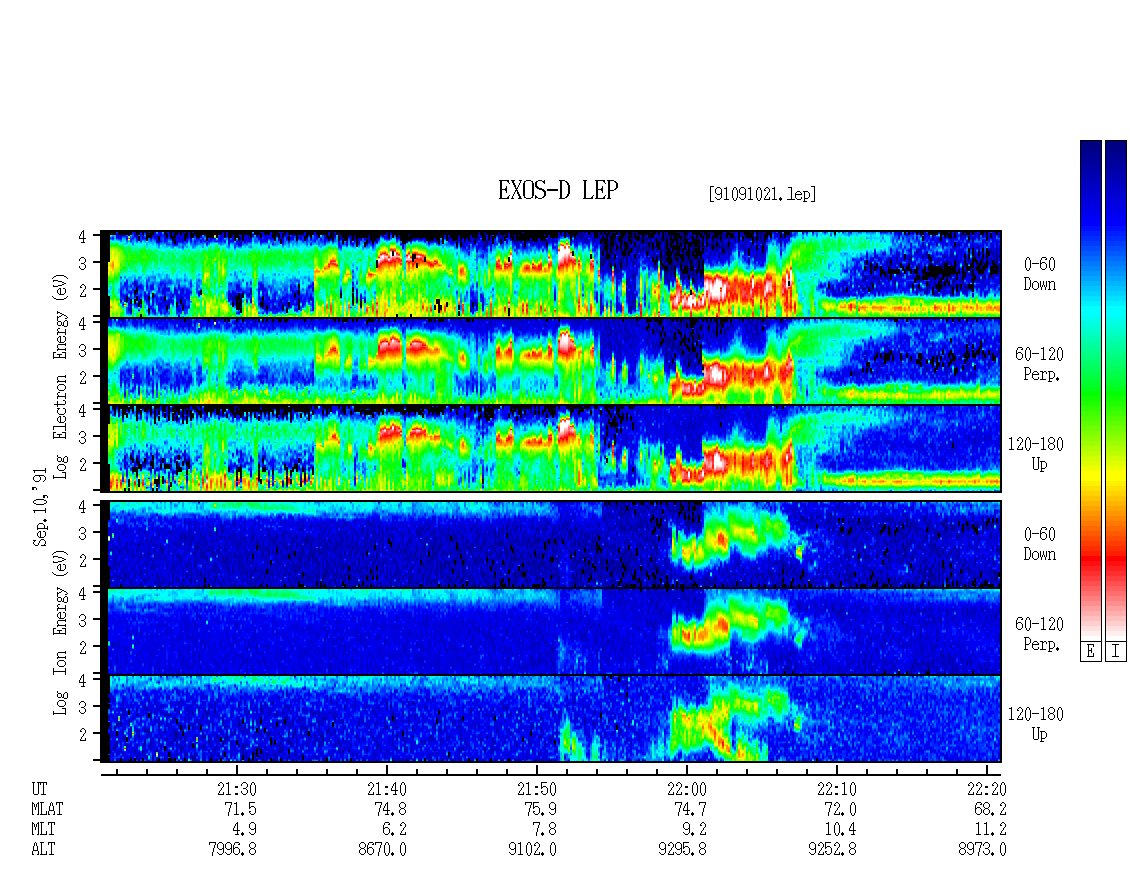Image resolution: width=1130 pixels, height=875 pixels.
Task: Click the ion 60-120 Perp. pitch angle label
Action: click(x=1039, y=634)
